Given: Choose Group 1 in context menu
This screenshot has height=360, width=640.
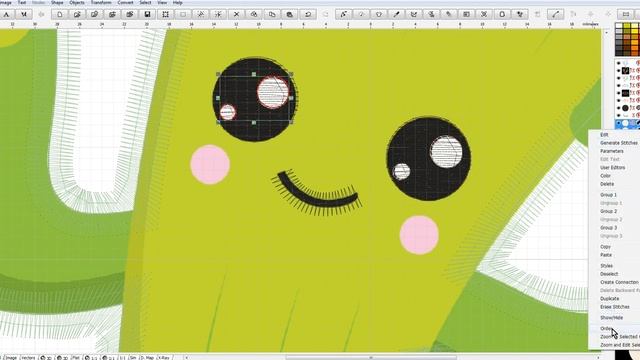Looking at the screenshot, I should pyautogui.click(x=608, y=195).
